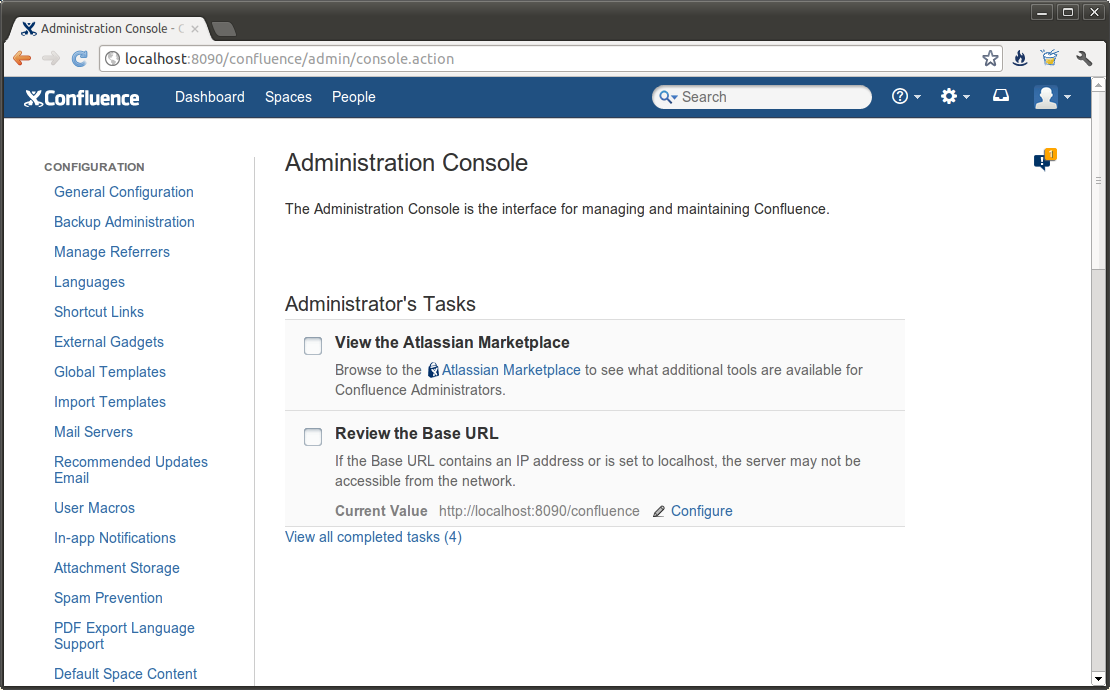Open the gear administration menu
The image size is (1110, 690).
point(954,96)
